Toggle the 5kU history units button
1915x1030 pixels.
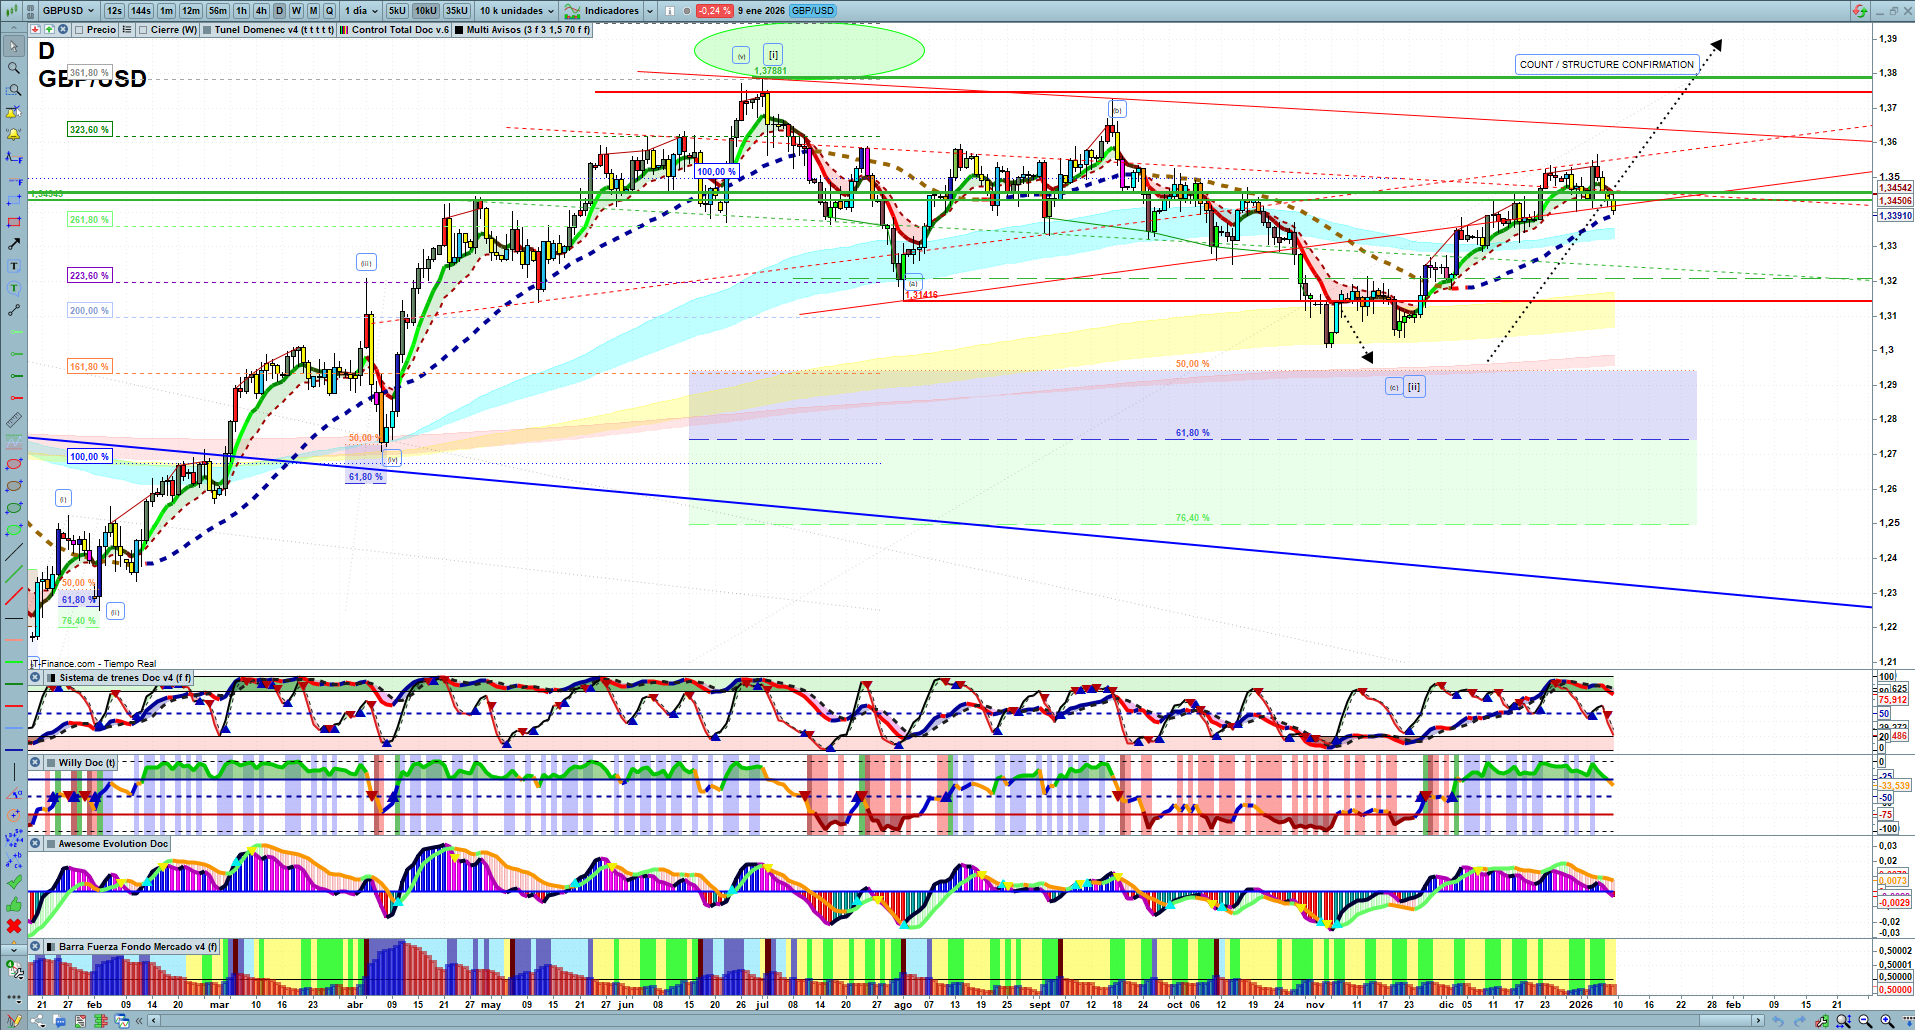[x=397, y=11]
